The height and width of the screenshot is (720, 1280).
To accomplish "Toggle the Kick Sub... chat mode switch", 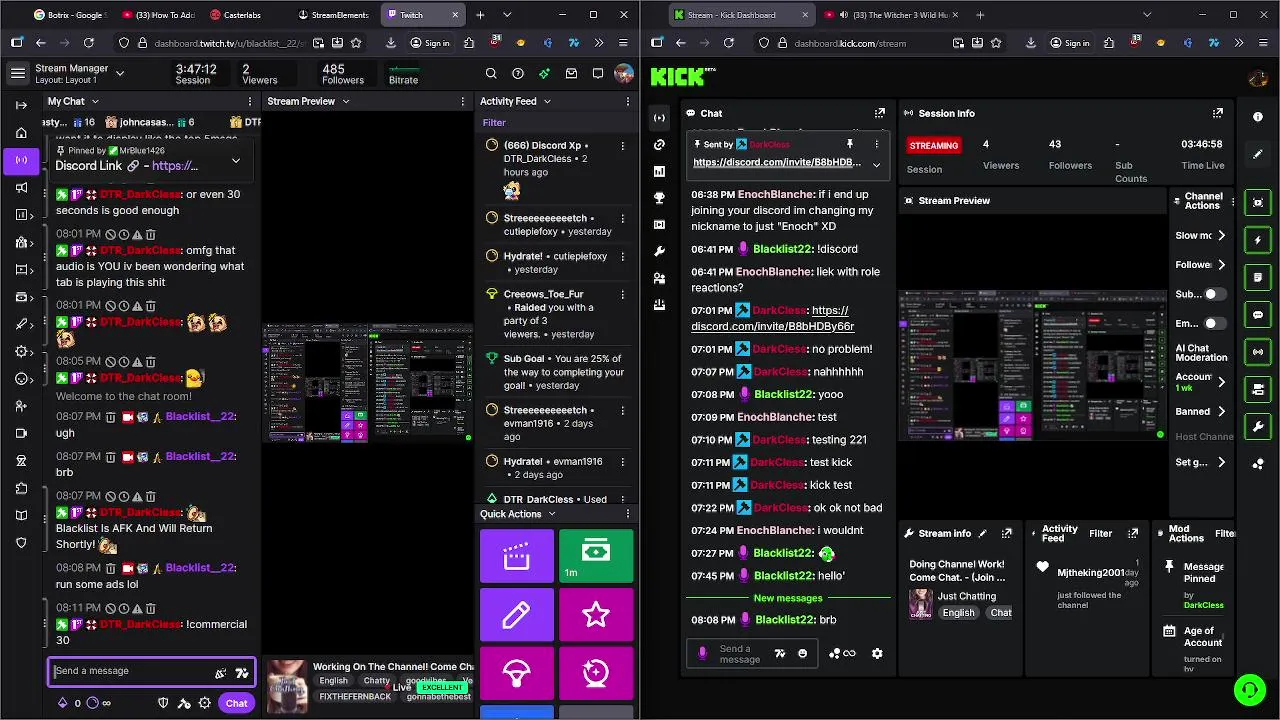I will pos(1214,294).
